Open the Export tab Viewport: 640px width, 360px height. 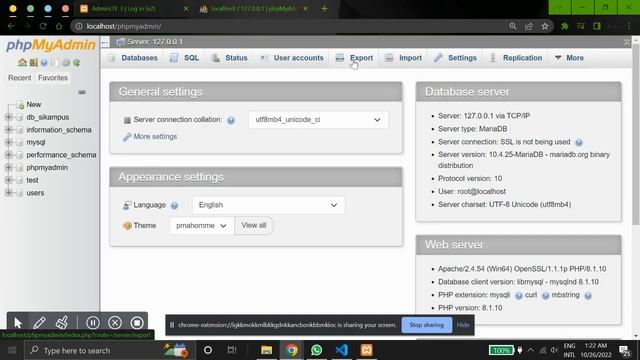click(354, 58)
